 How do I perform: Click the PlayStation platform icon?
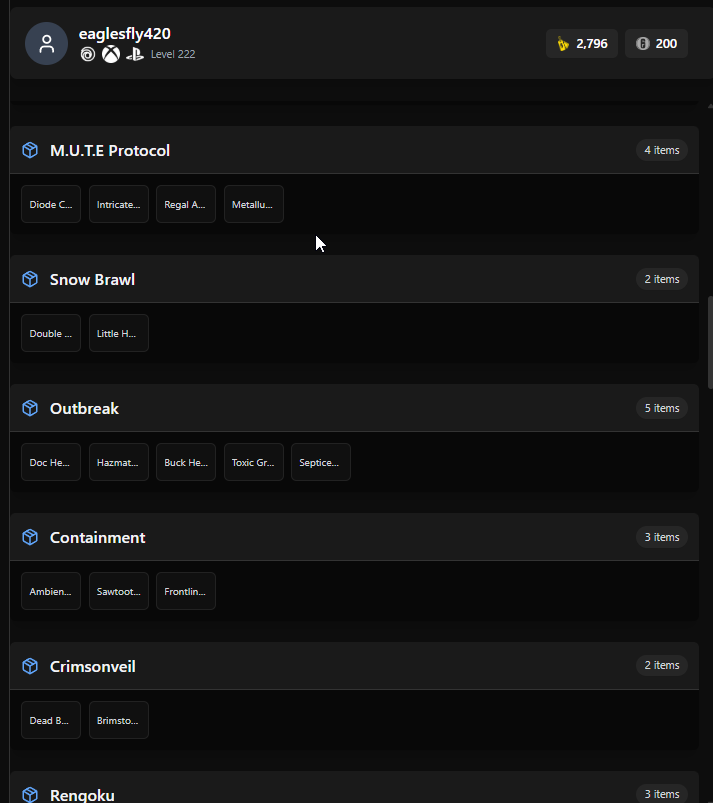pos(135,54)
